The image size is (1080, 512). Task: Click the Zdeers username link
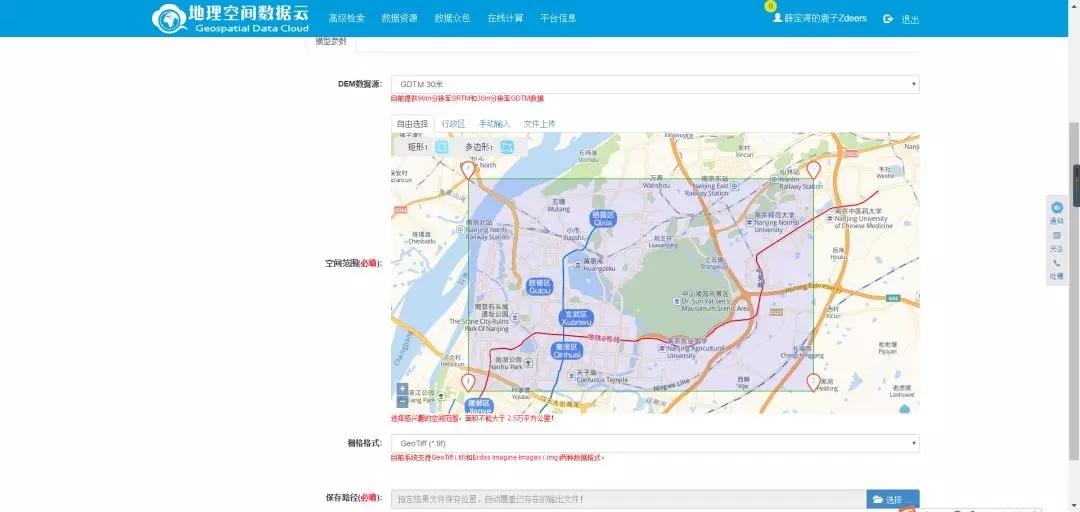tap(825, 19)
